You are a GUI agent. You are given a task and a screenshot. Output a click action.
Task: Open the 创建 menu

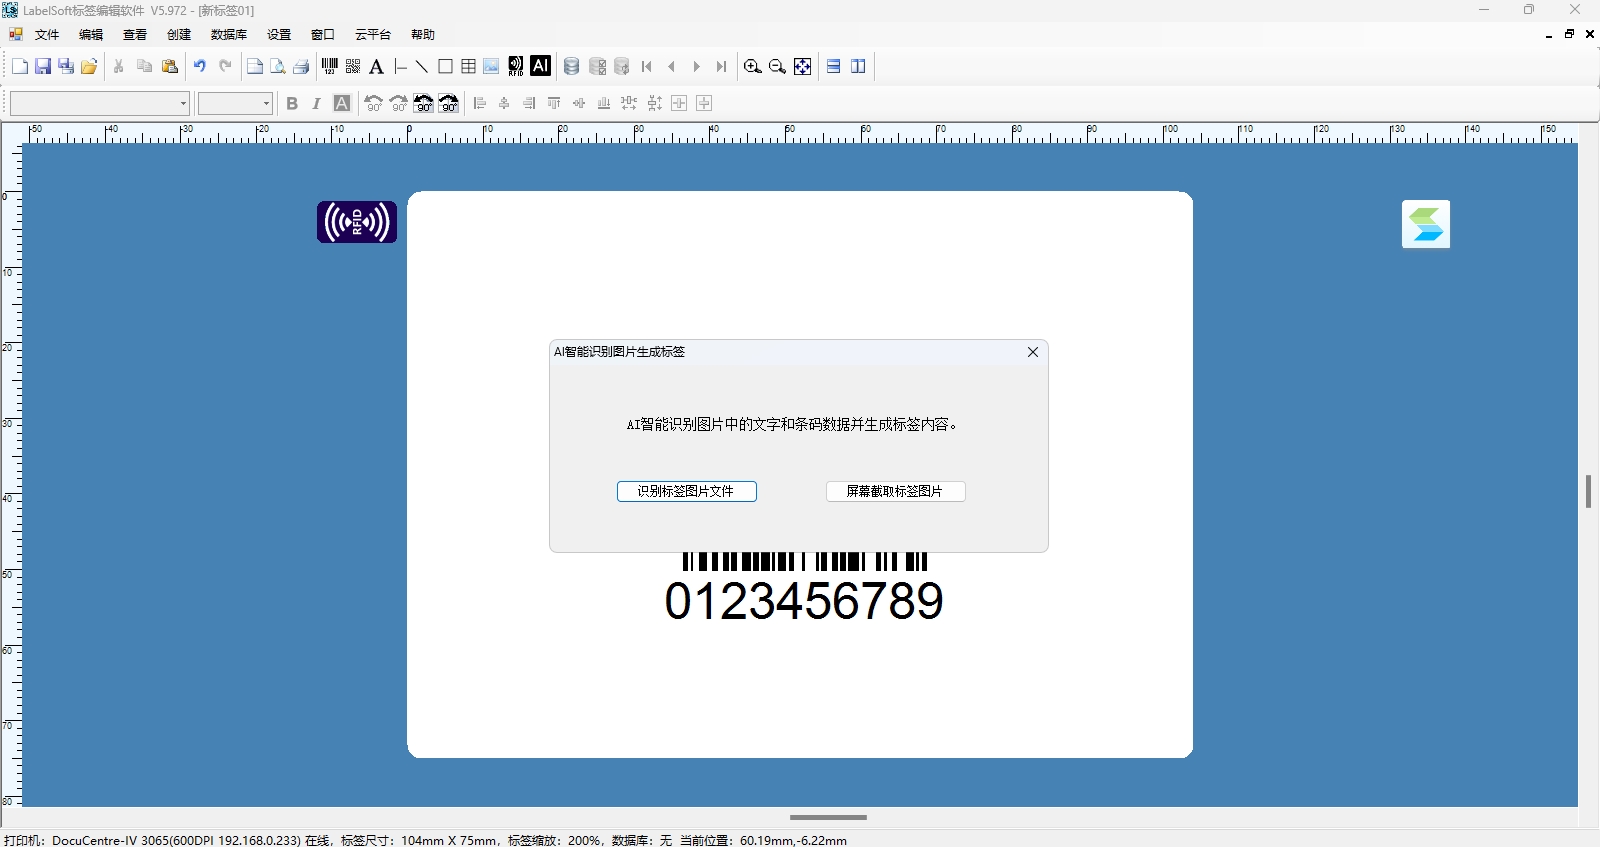[179, 34]
